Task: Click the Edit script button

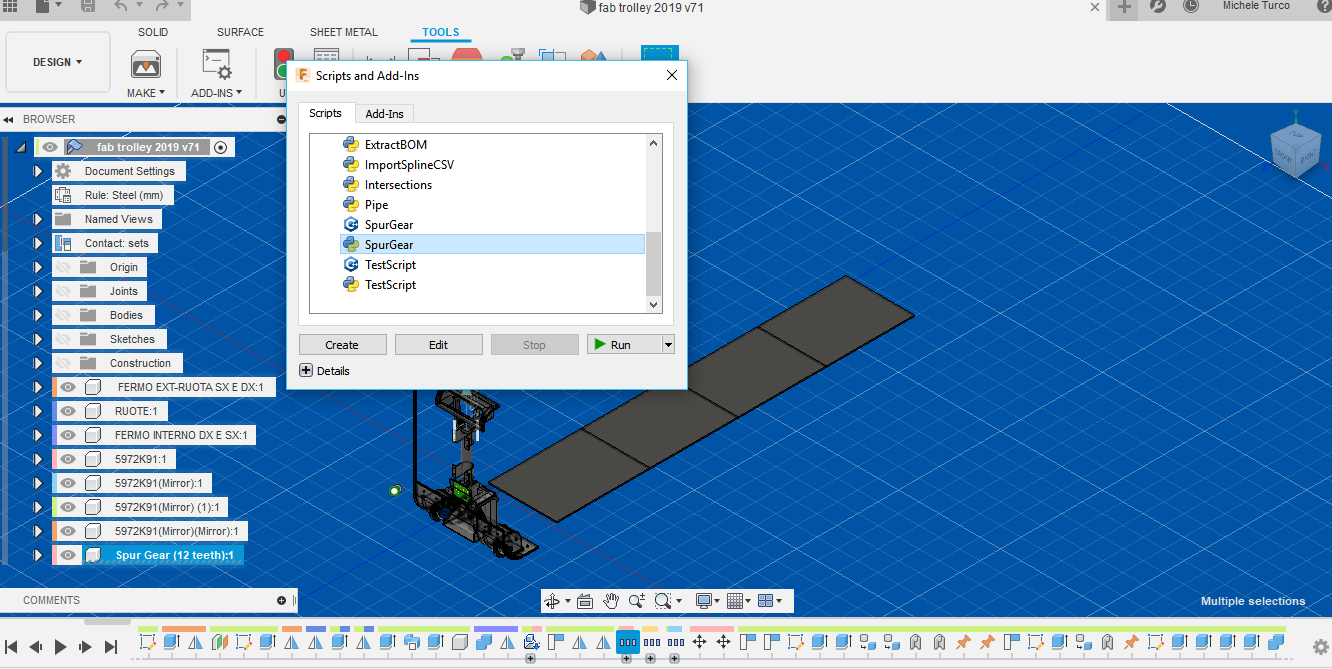Action: coord(438,345)
